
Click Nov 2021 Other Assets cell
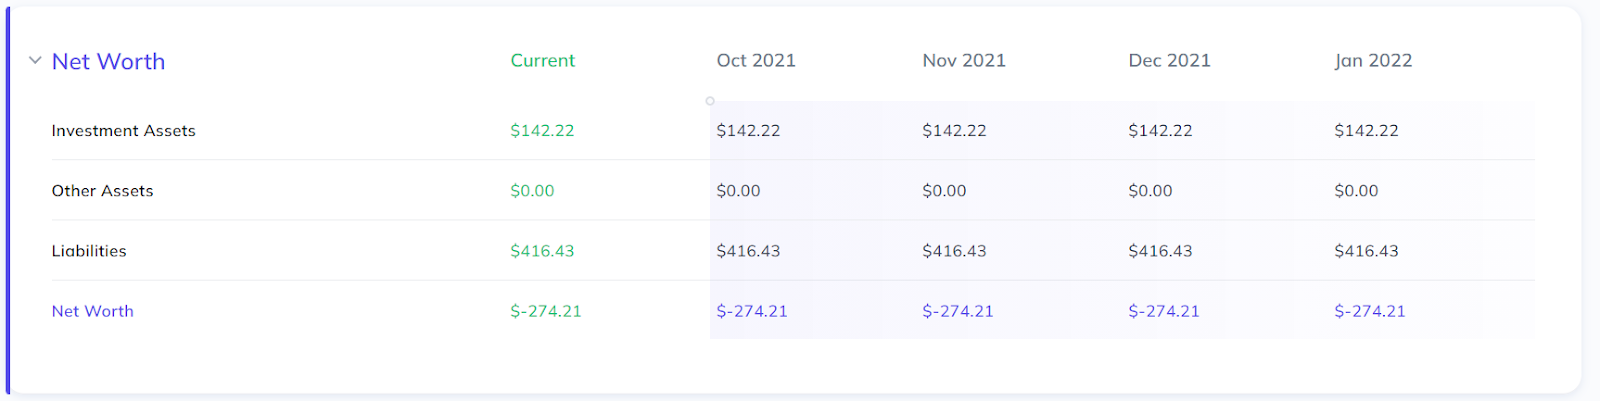944,191
